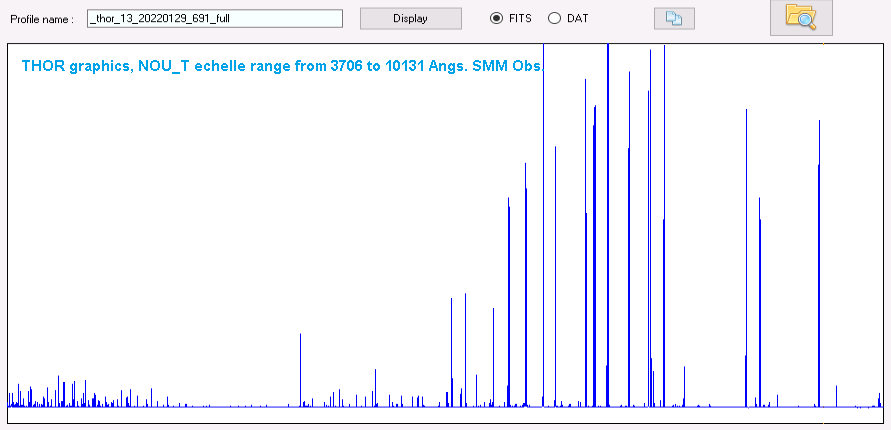The width and height of the screenshot is (891, 430).
Task: Click the short peak right of tallest lines
Action: (684, 385)
